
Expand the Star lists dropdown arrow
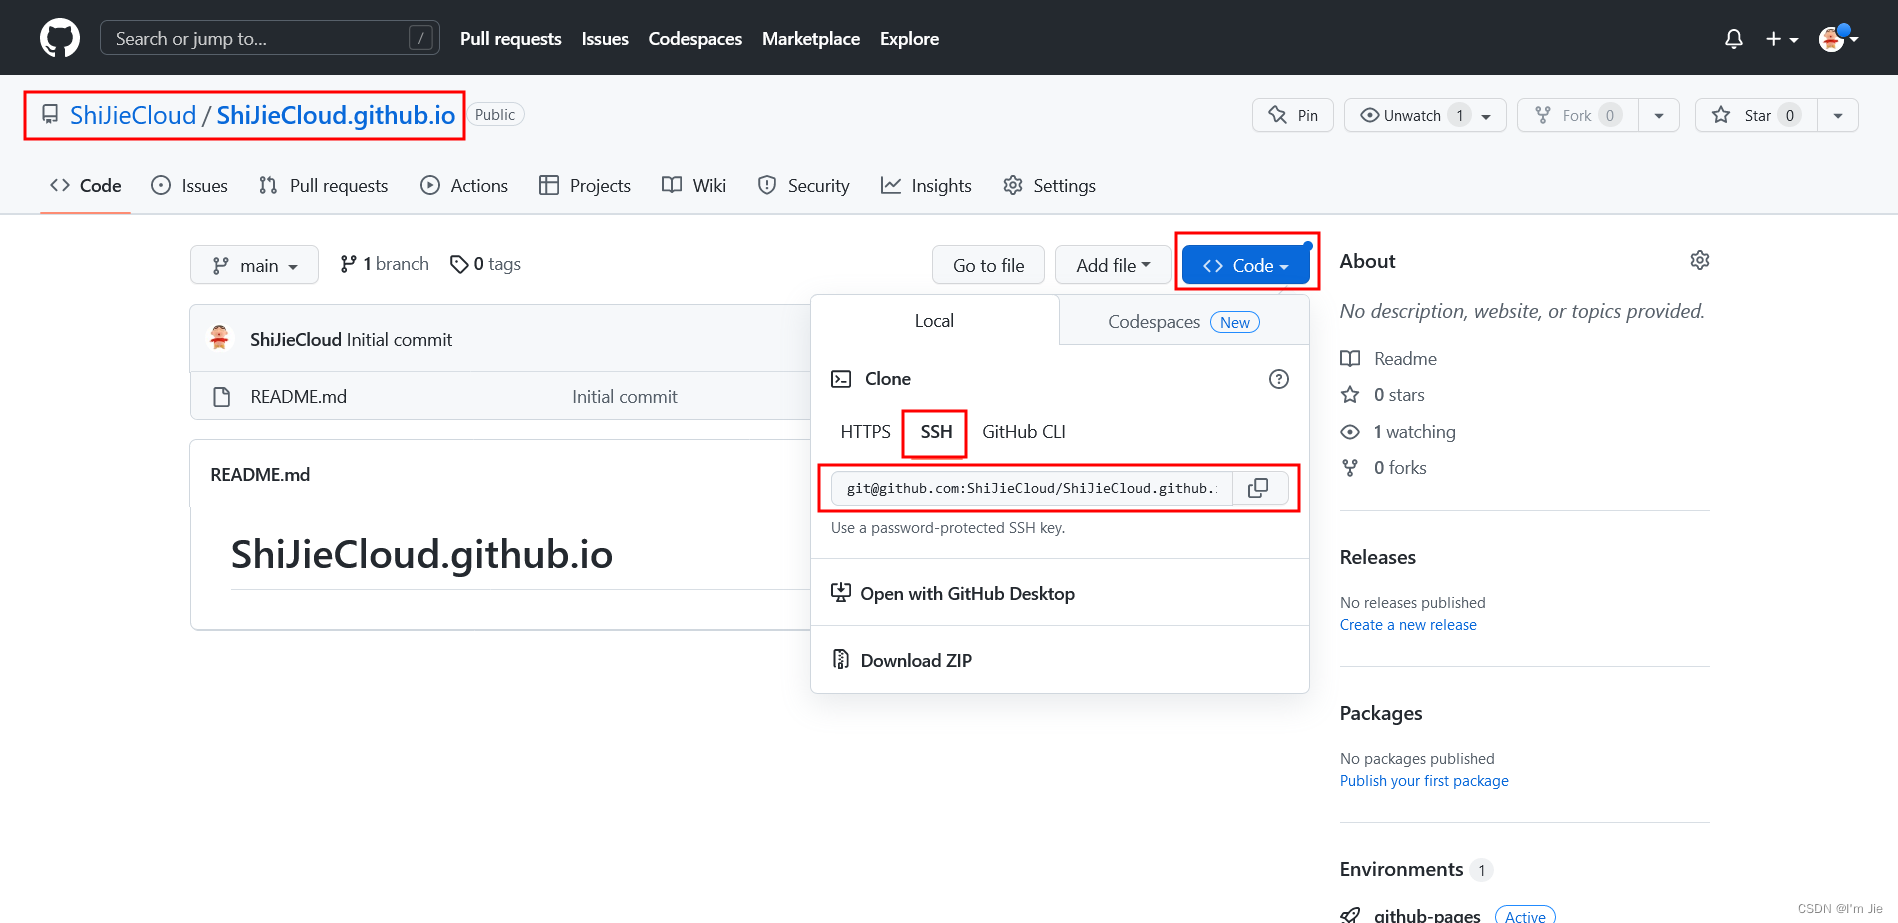pyautogui.click(x=1838, y=115)
